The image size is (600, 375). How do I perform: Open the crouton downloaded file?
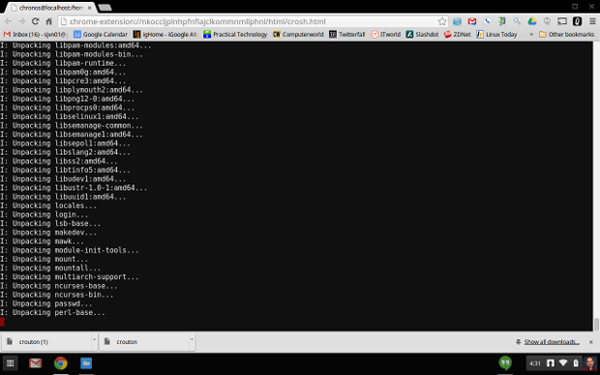143,342
